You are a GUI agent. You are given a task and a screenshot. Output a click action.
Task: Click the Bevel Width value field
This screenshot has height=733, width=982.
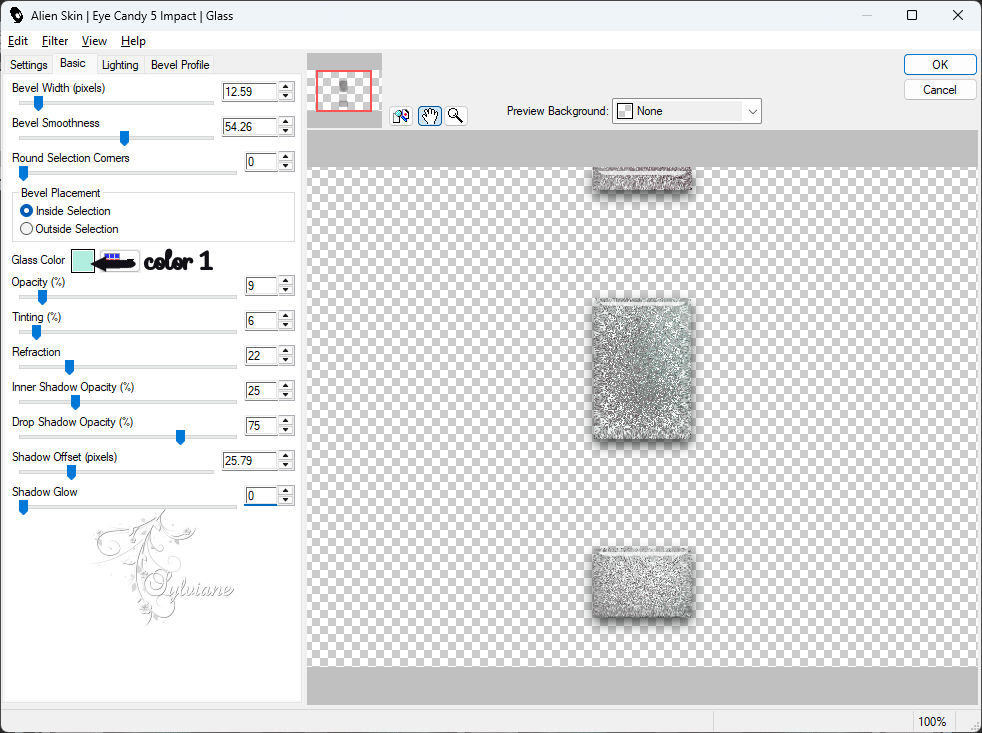click(250, 92)
